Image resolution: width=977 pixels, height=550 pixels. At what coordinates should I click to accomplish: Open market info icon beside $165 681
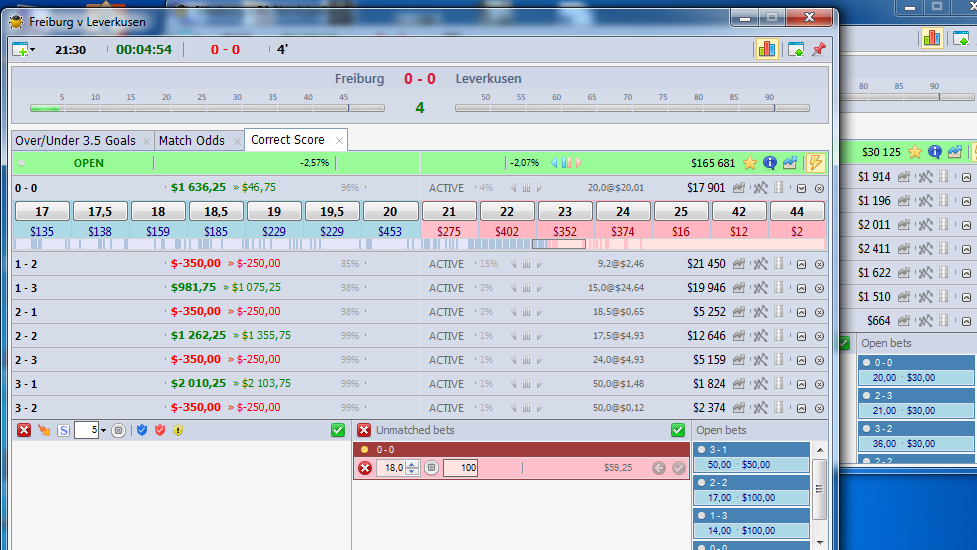click(x=770, y=163)
